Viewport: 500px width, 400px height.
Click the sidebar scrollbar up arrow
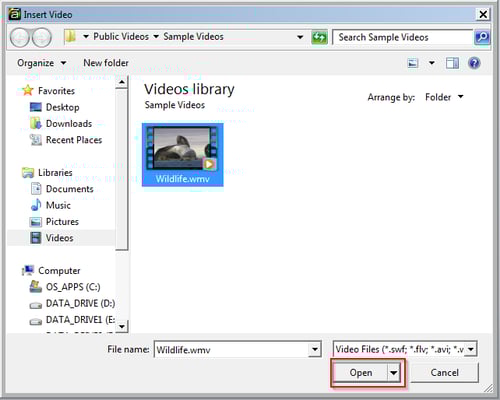[x=122, y=82]
